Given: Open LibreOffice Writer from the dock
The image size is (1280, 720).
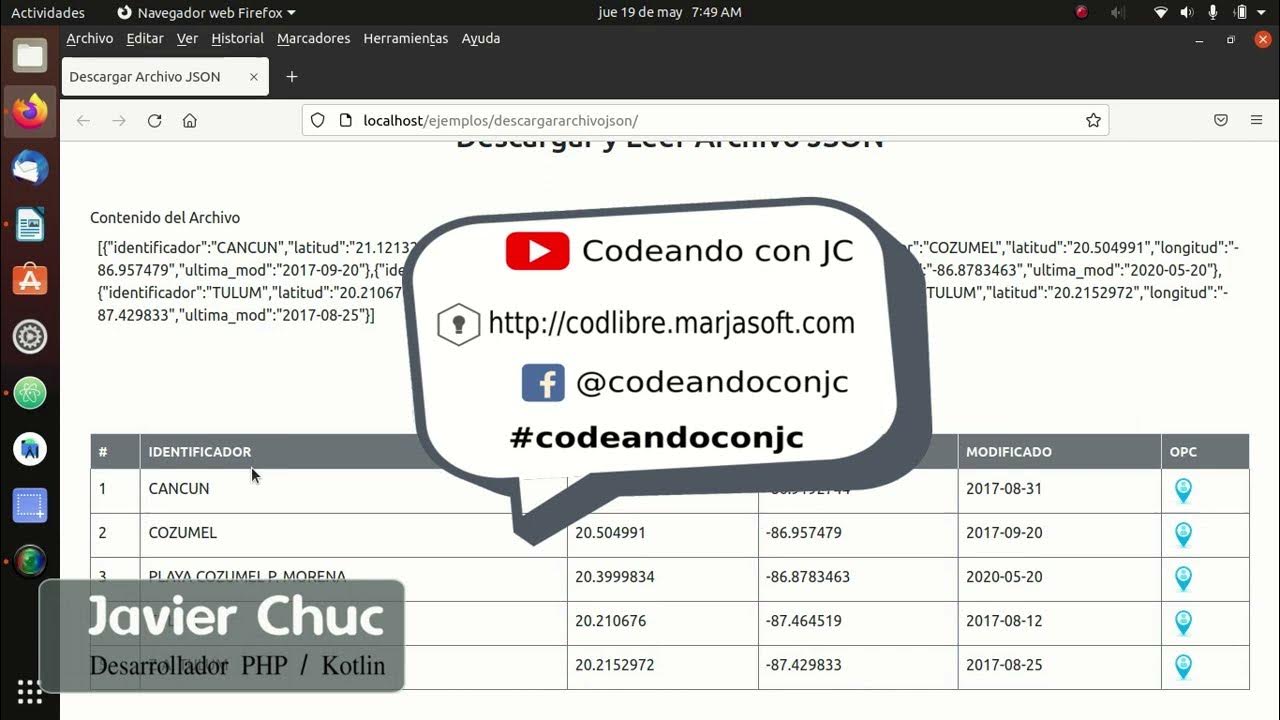Looking at the screenshot, I should tap(30, 225).
